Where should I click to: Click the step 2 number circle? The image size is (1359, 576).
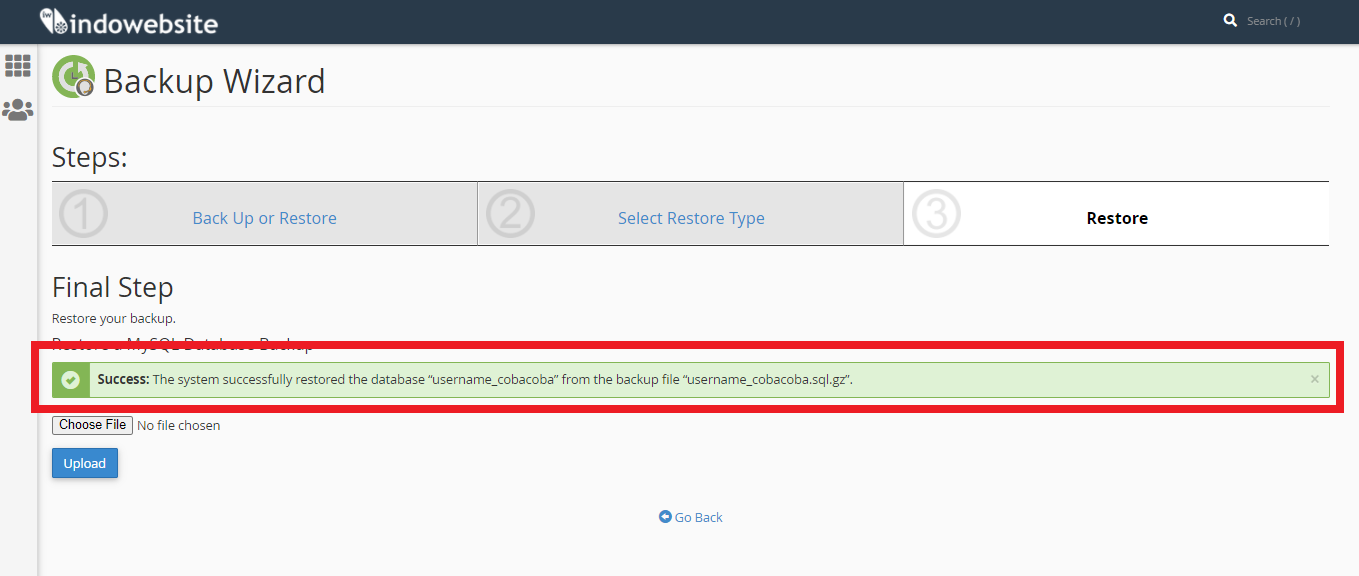pos(510,213)
